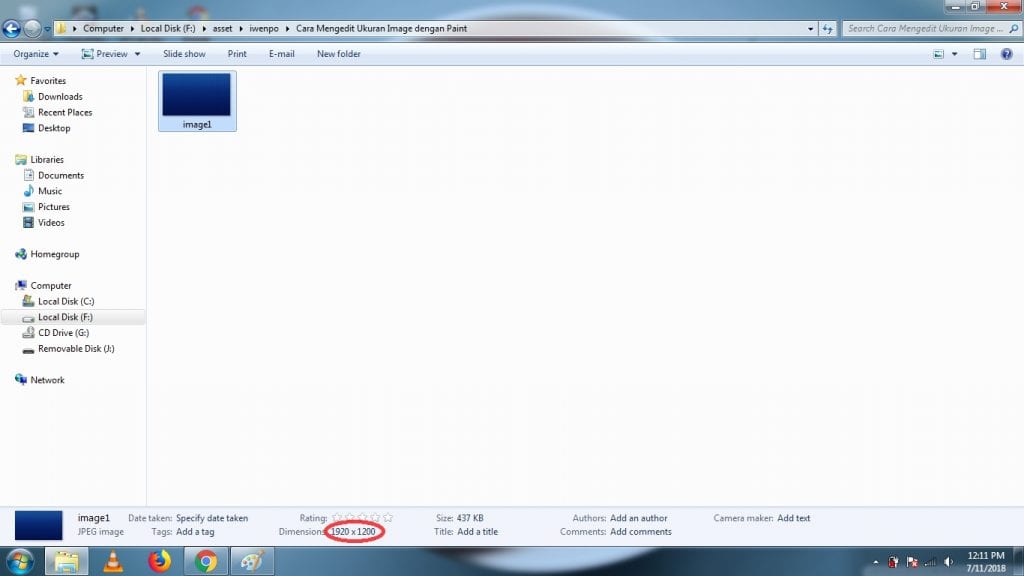Open CD Drive (G:)
1024x576 pixels.
pyautogui.click(x=63, y=332)
